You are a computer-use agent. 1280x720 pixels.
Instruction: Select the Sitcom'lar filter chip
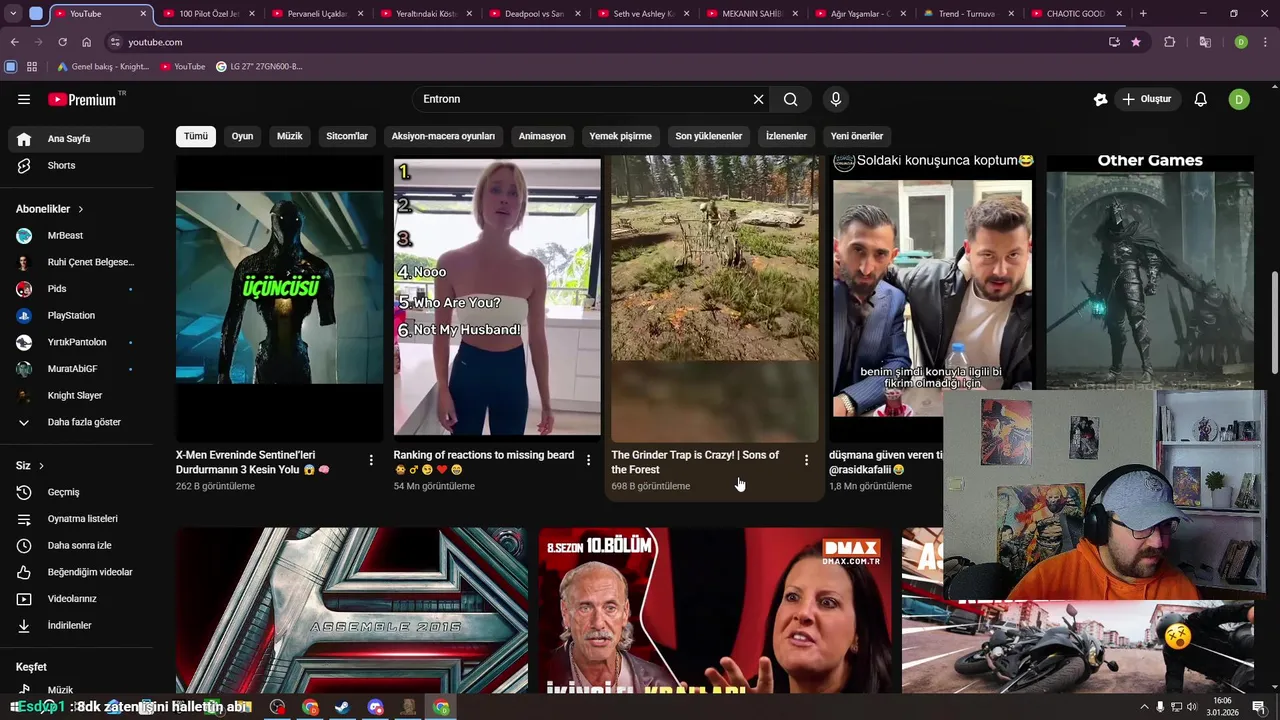[347, 136]
